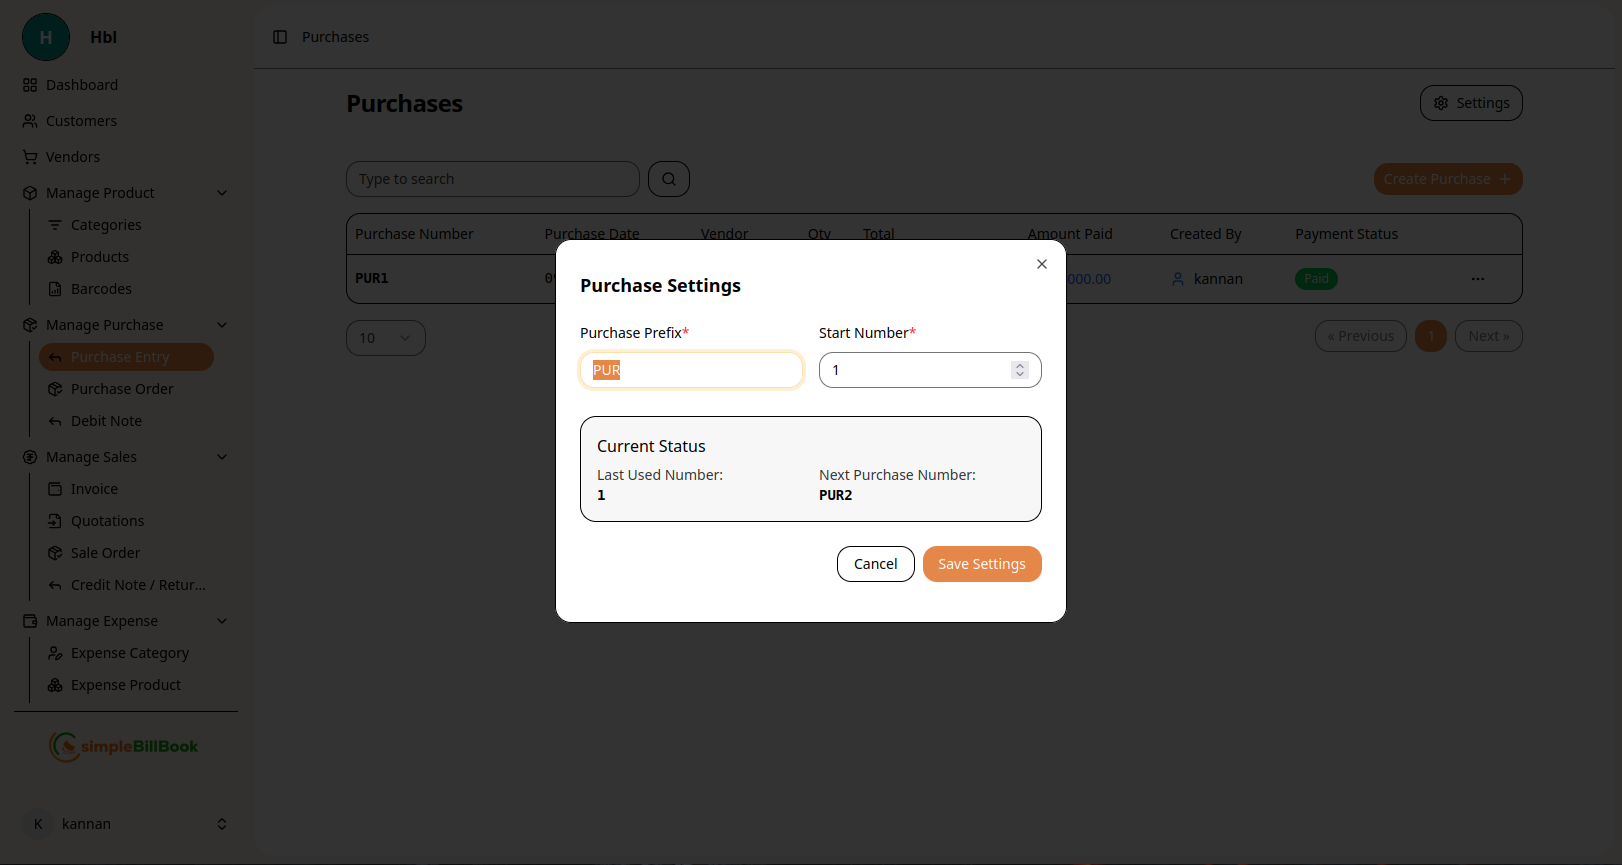The width and height of the screenshot is (1622, 865).
Task: Collapse the Manage Sales section
Action: click(x=222, y=457)
